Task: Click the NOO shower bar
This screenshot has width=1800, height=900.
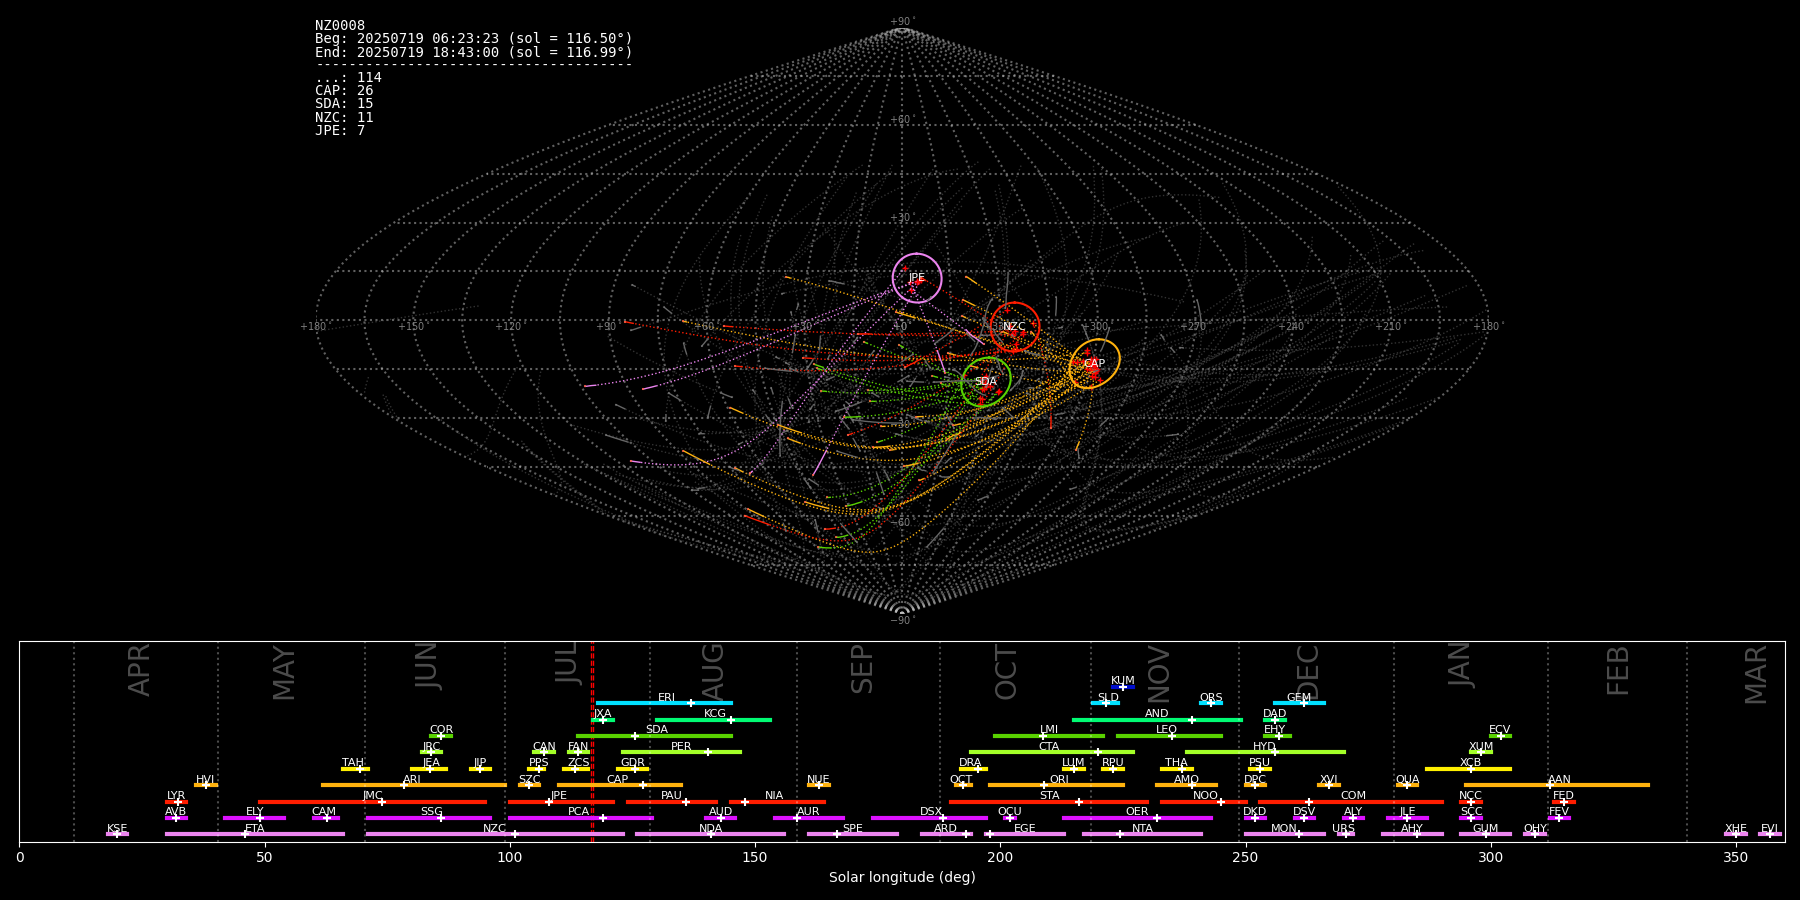Action: pos(1204,801)
